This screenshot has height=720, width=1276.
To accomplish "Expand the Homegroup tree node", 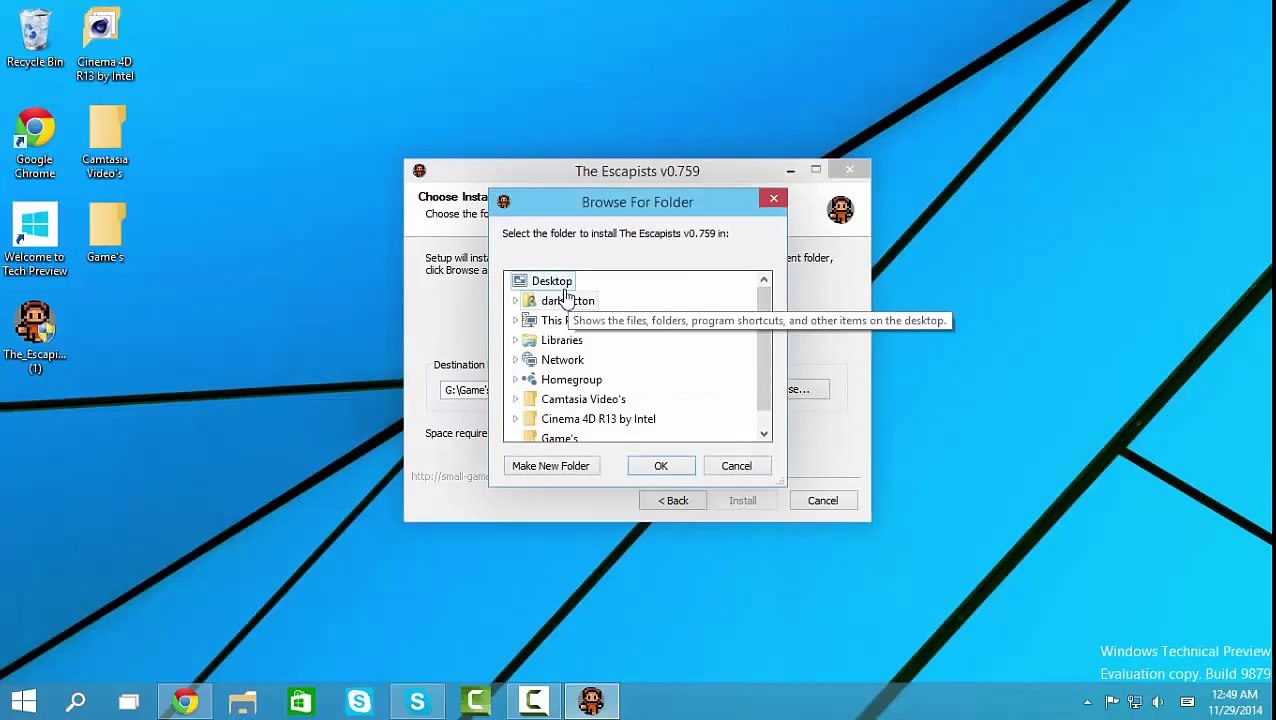I will point(515,380).
